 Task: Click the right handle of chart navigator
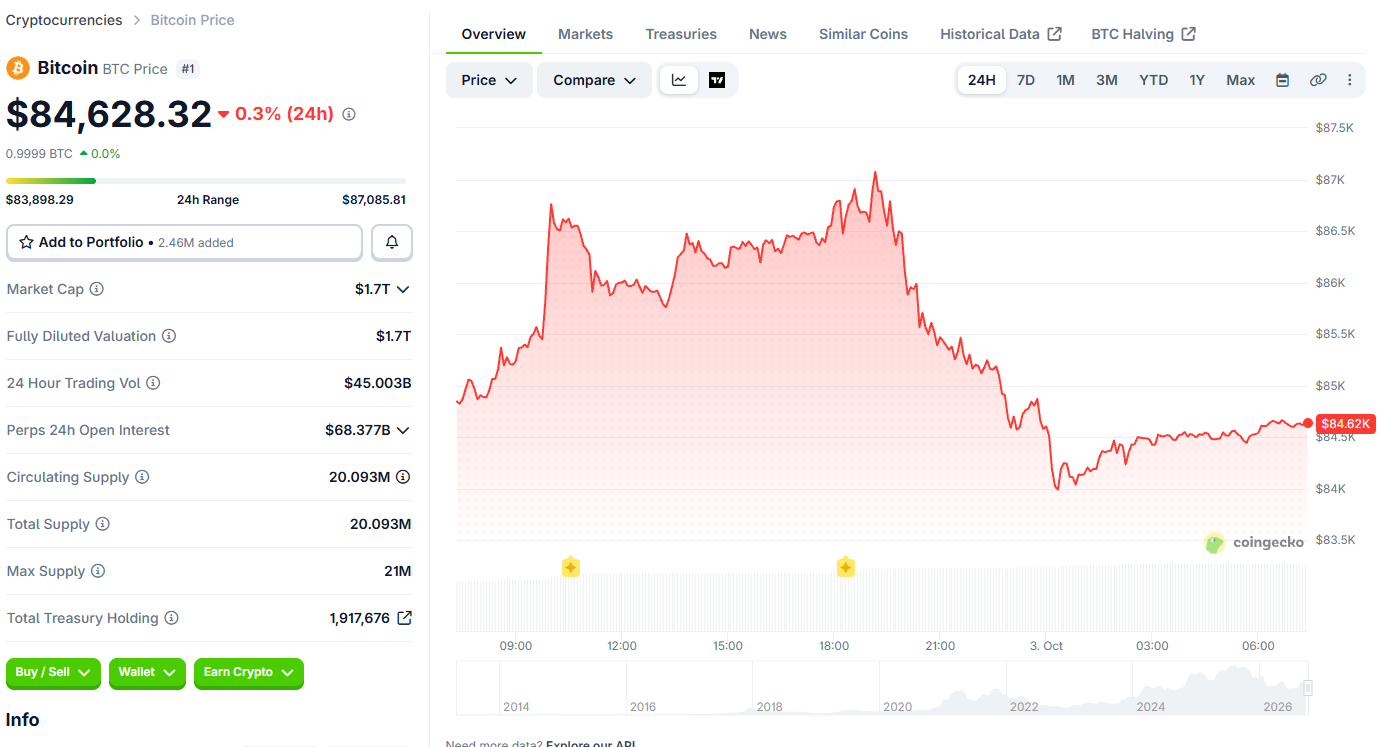click(1307, 688)
